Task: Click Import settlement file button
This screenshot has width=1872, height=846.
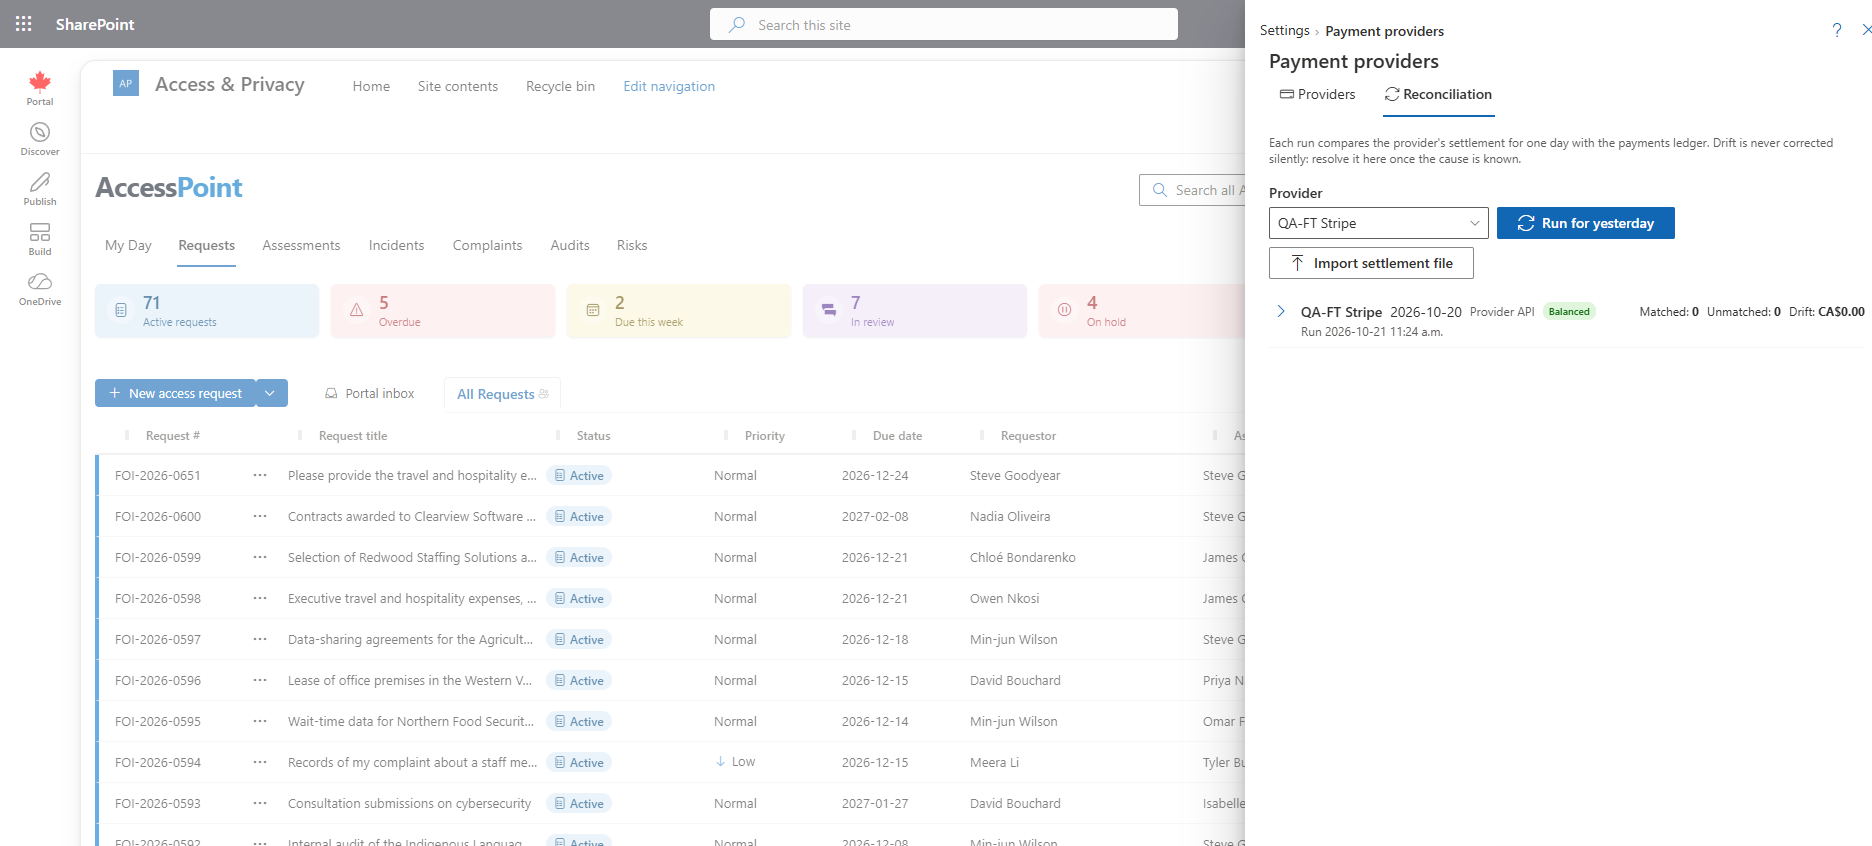Action: click(1371, 263)
